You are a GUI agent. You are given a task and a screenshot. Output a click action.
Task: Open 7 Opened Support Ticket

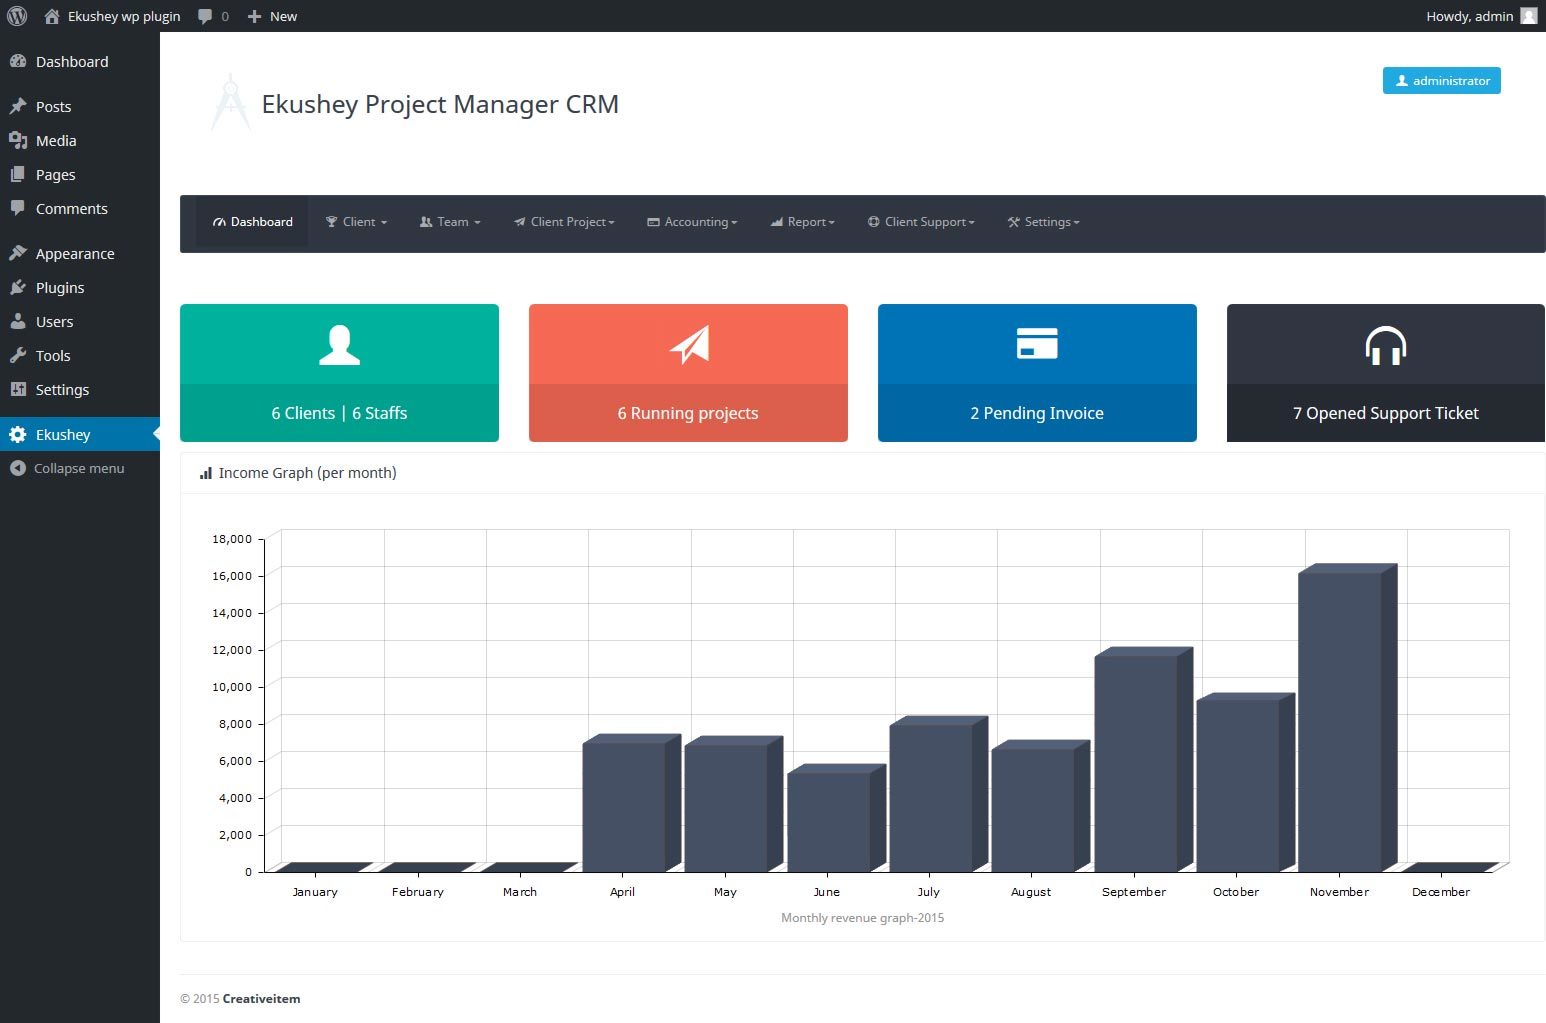coord(1386,413)
